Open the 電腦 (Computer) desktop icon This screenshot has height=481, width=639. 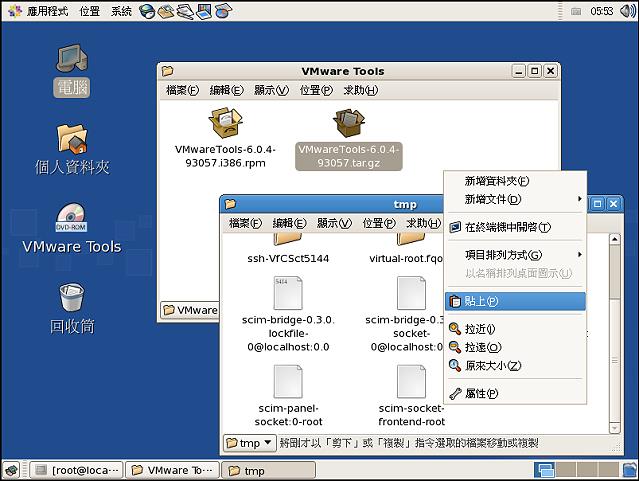click(72, 58)
